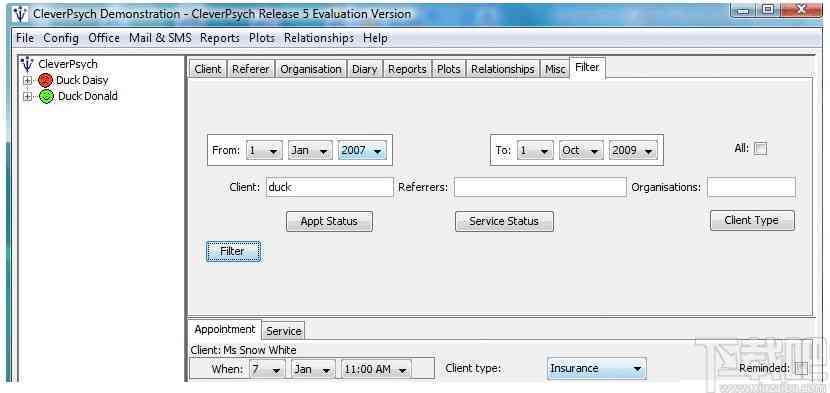Open the From day dropdown
Image resolution: width=830 pixels, height=393 pixels.
[264, 150]
